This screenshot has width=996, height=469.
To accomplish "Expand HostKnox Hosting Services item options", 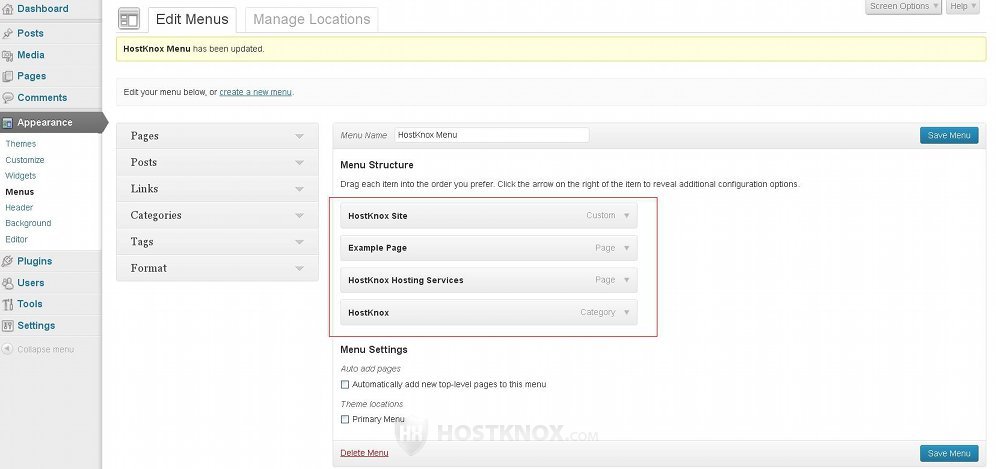I will pyautogui.click(x=626, y=280).
